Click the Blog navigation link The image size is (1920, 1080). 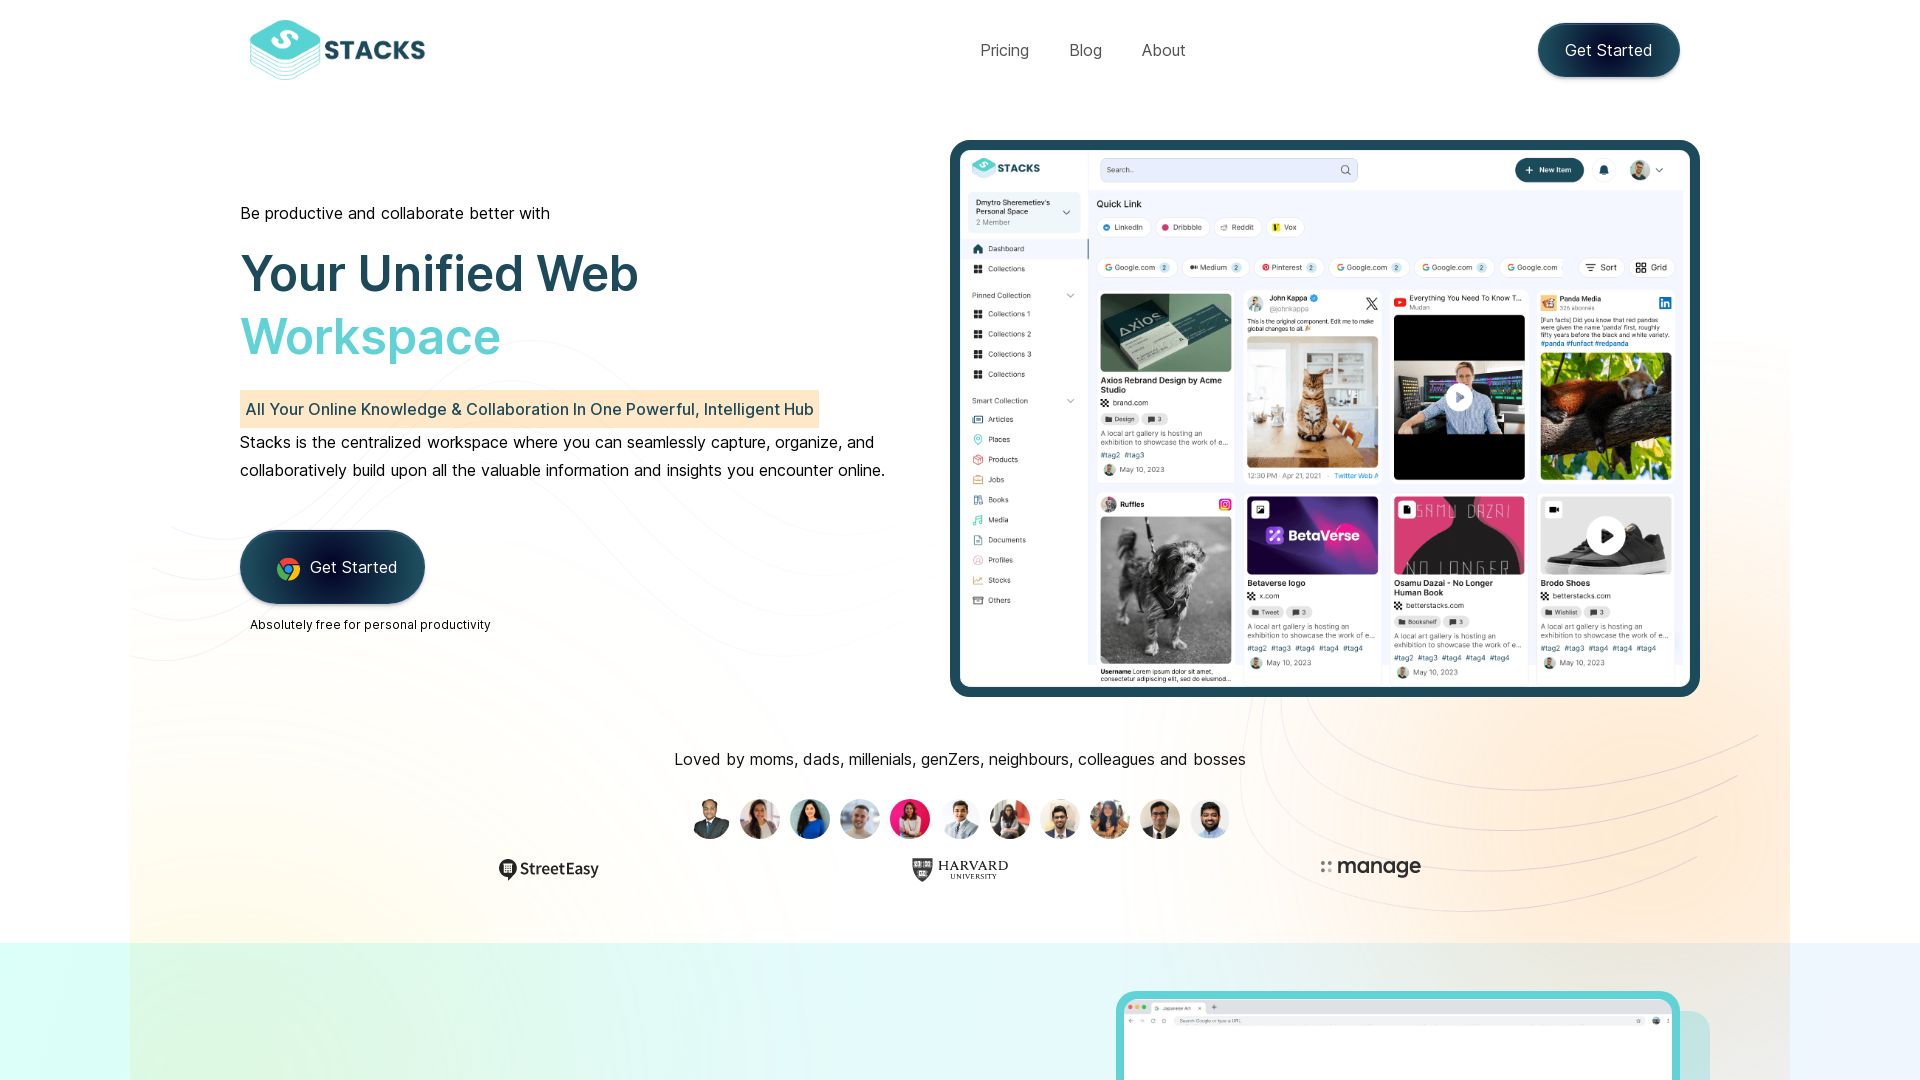pos(1085,50)
